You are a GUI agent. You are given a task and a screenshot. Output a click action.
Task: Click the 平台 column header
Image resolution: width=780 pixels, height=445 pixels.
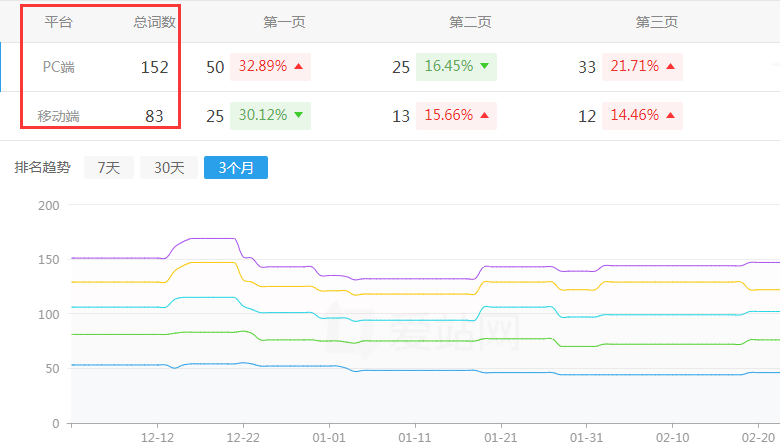[59, 21]
